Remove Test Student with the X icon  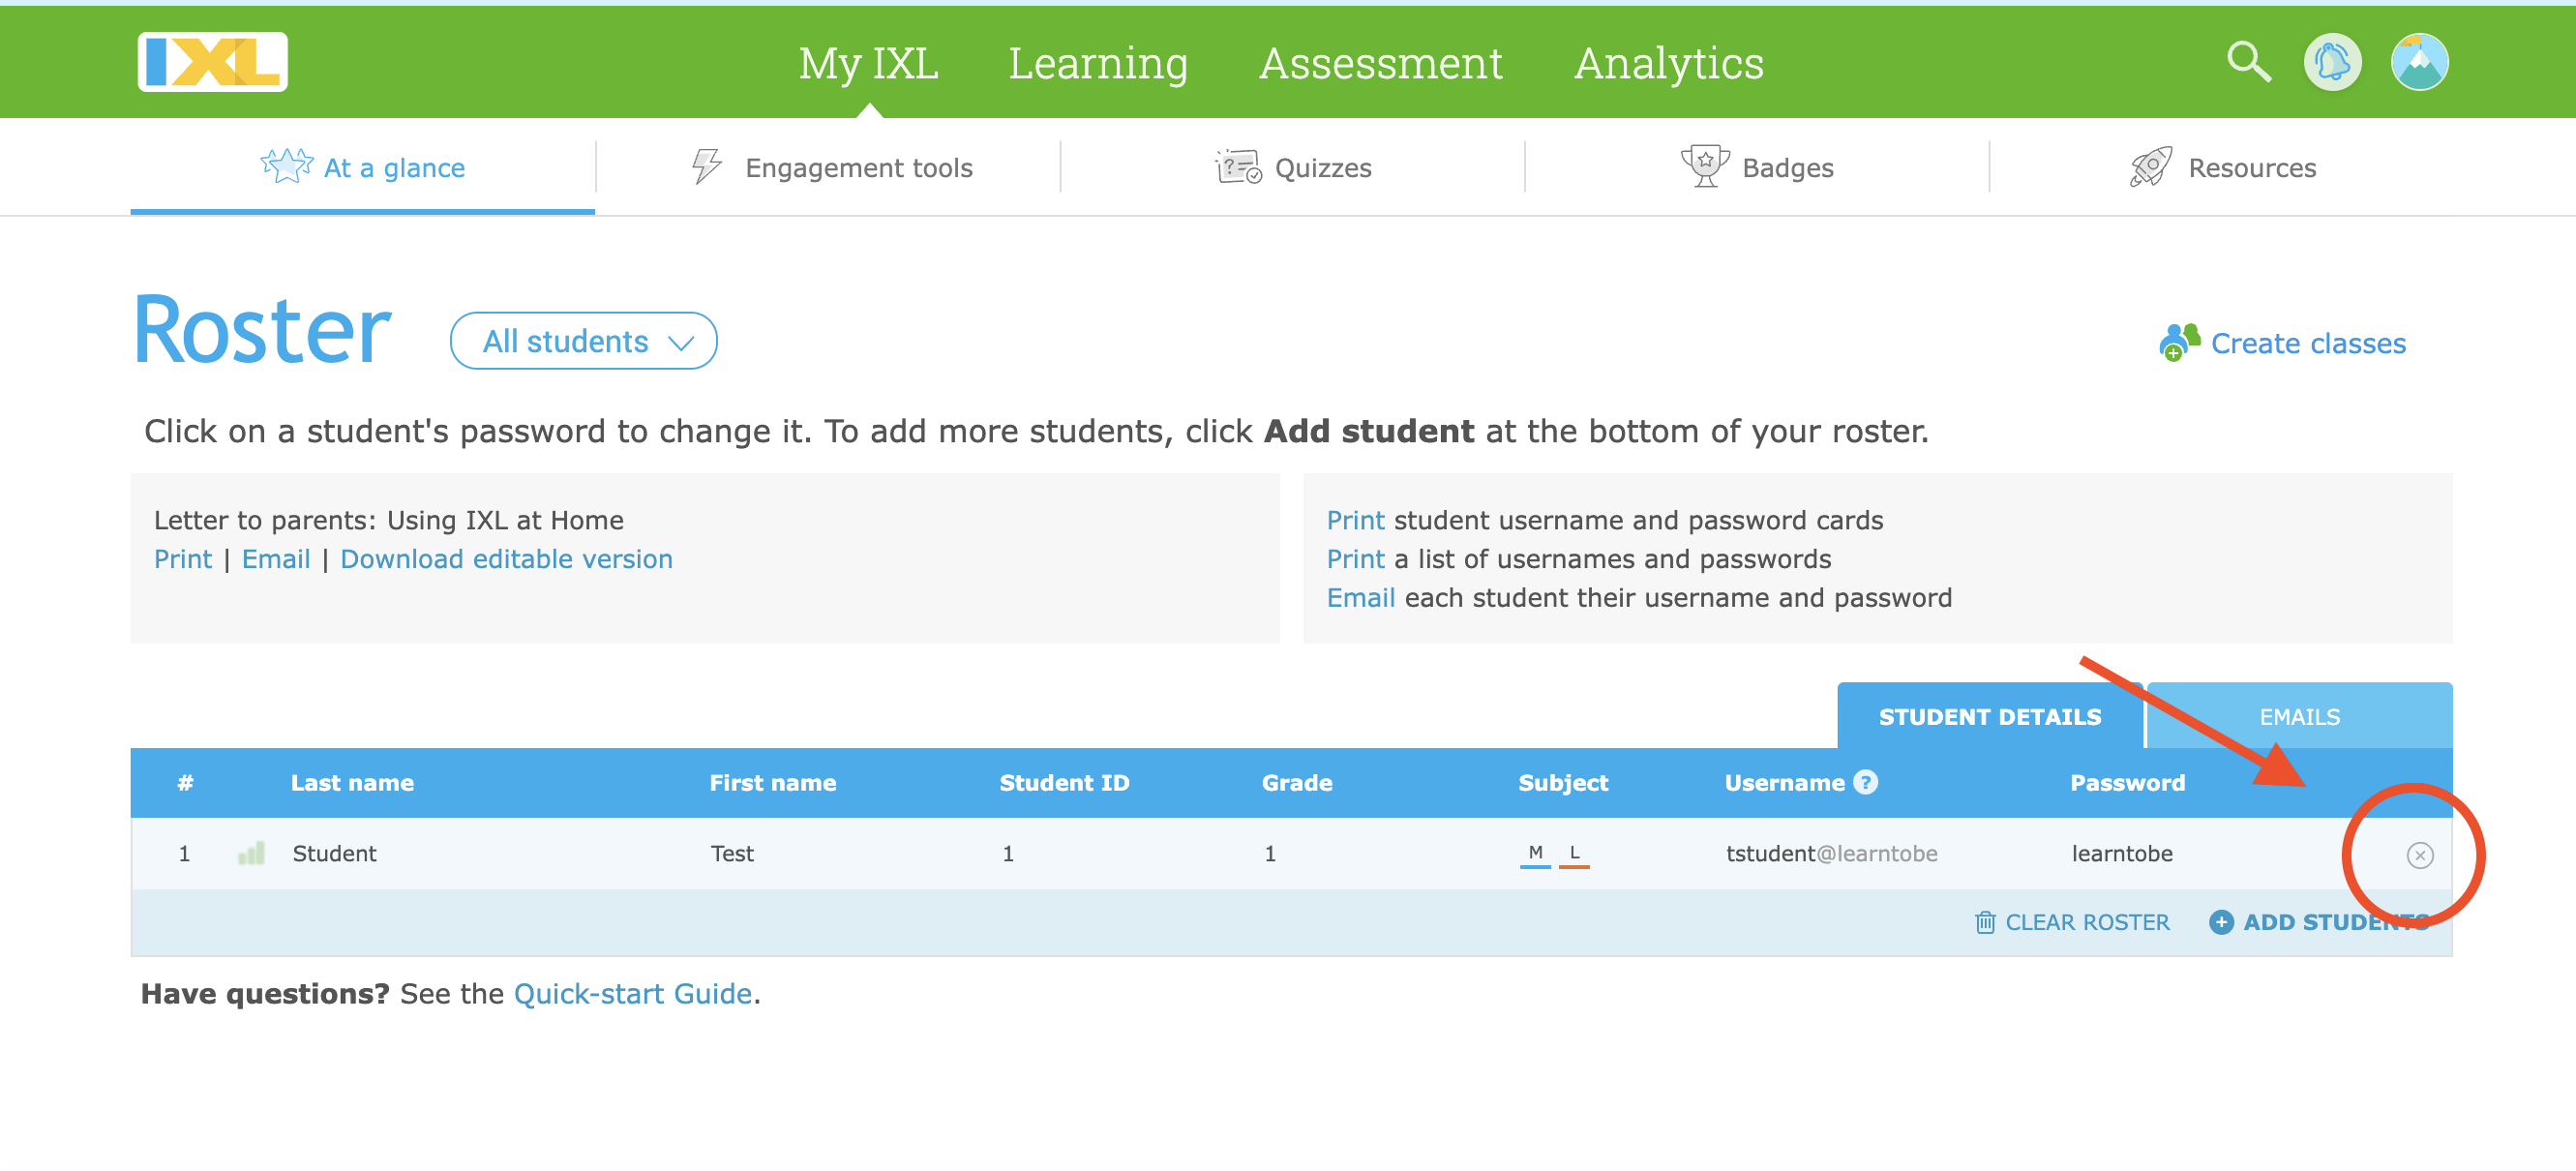[x=2419, y=855]
